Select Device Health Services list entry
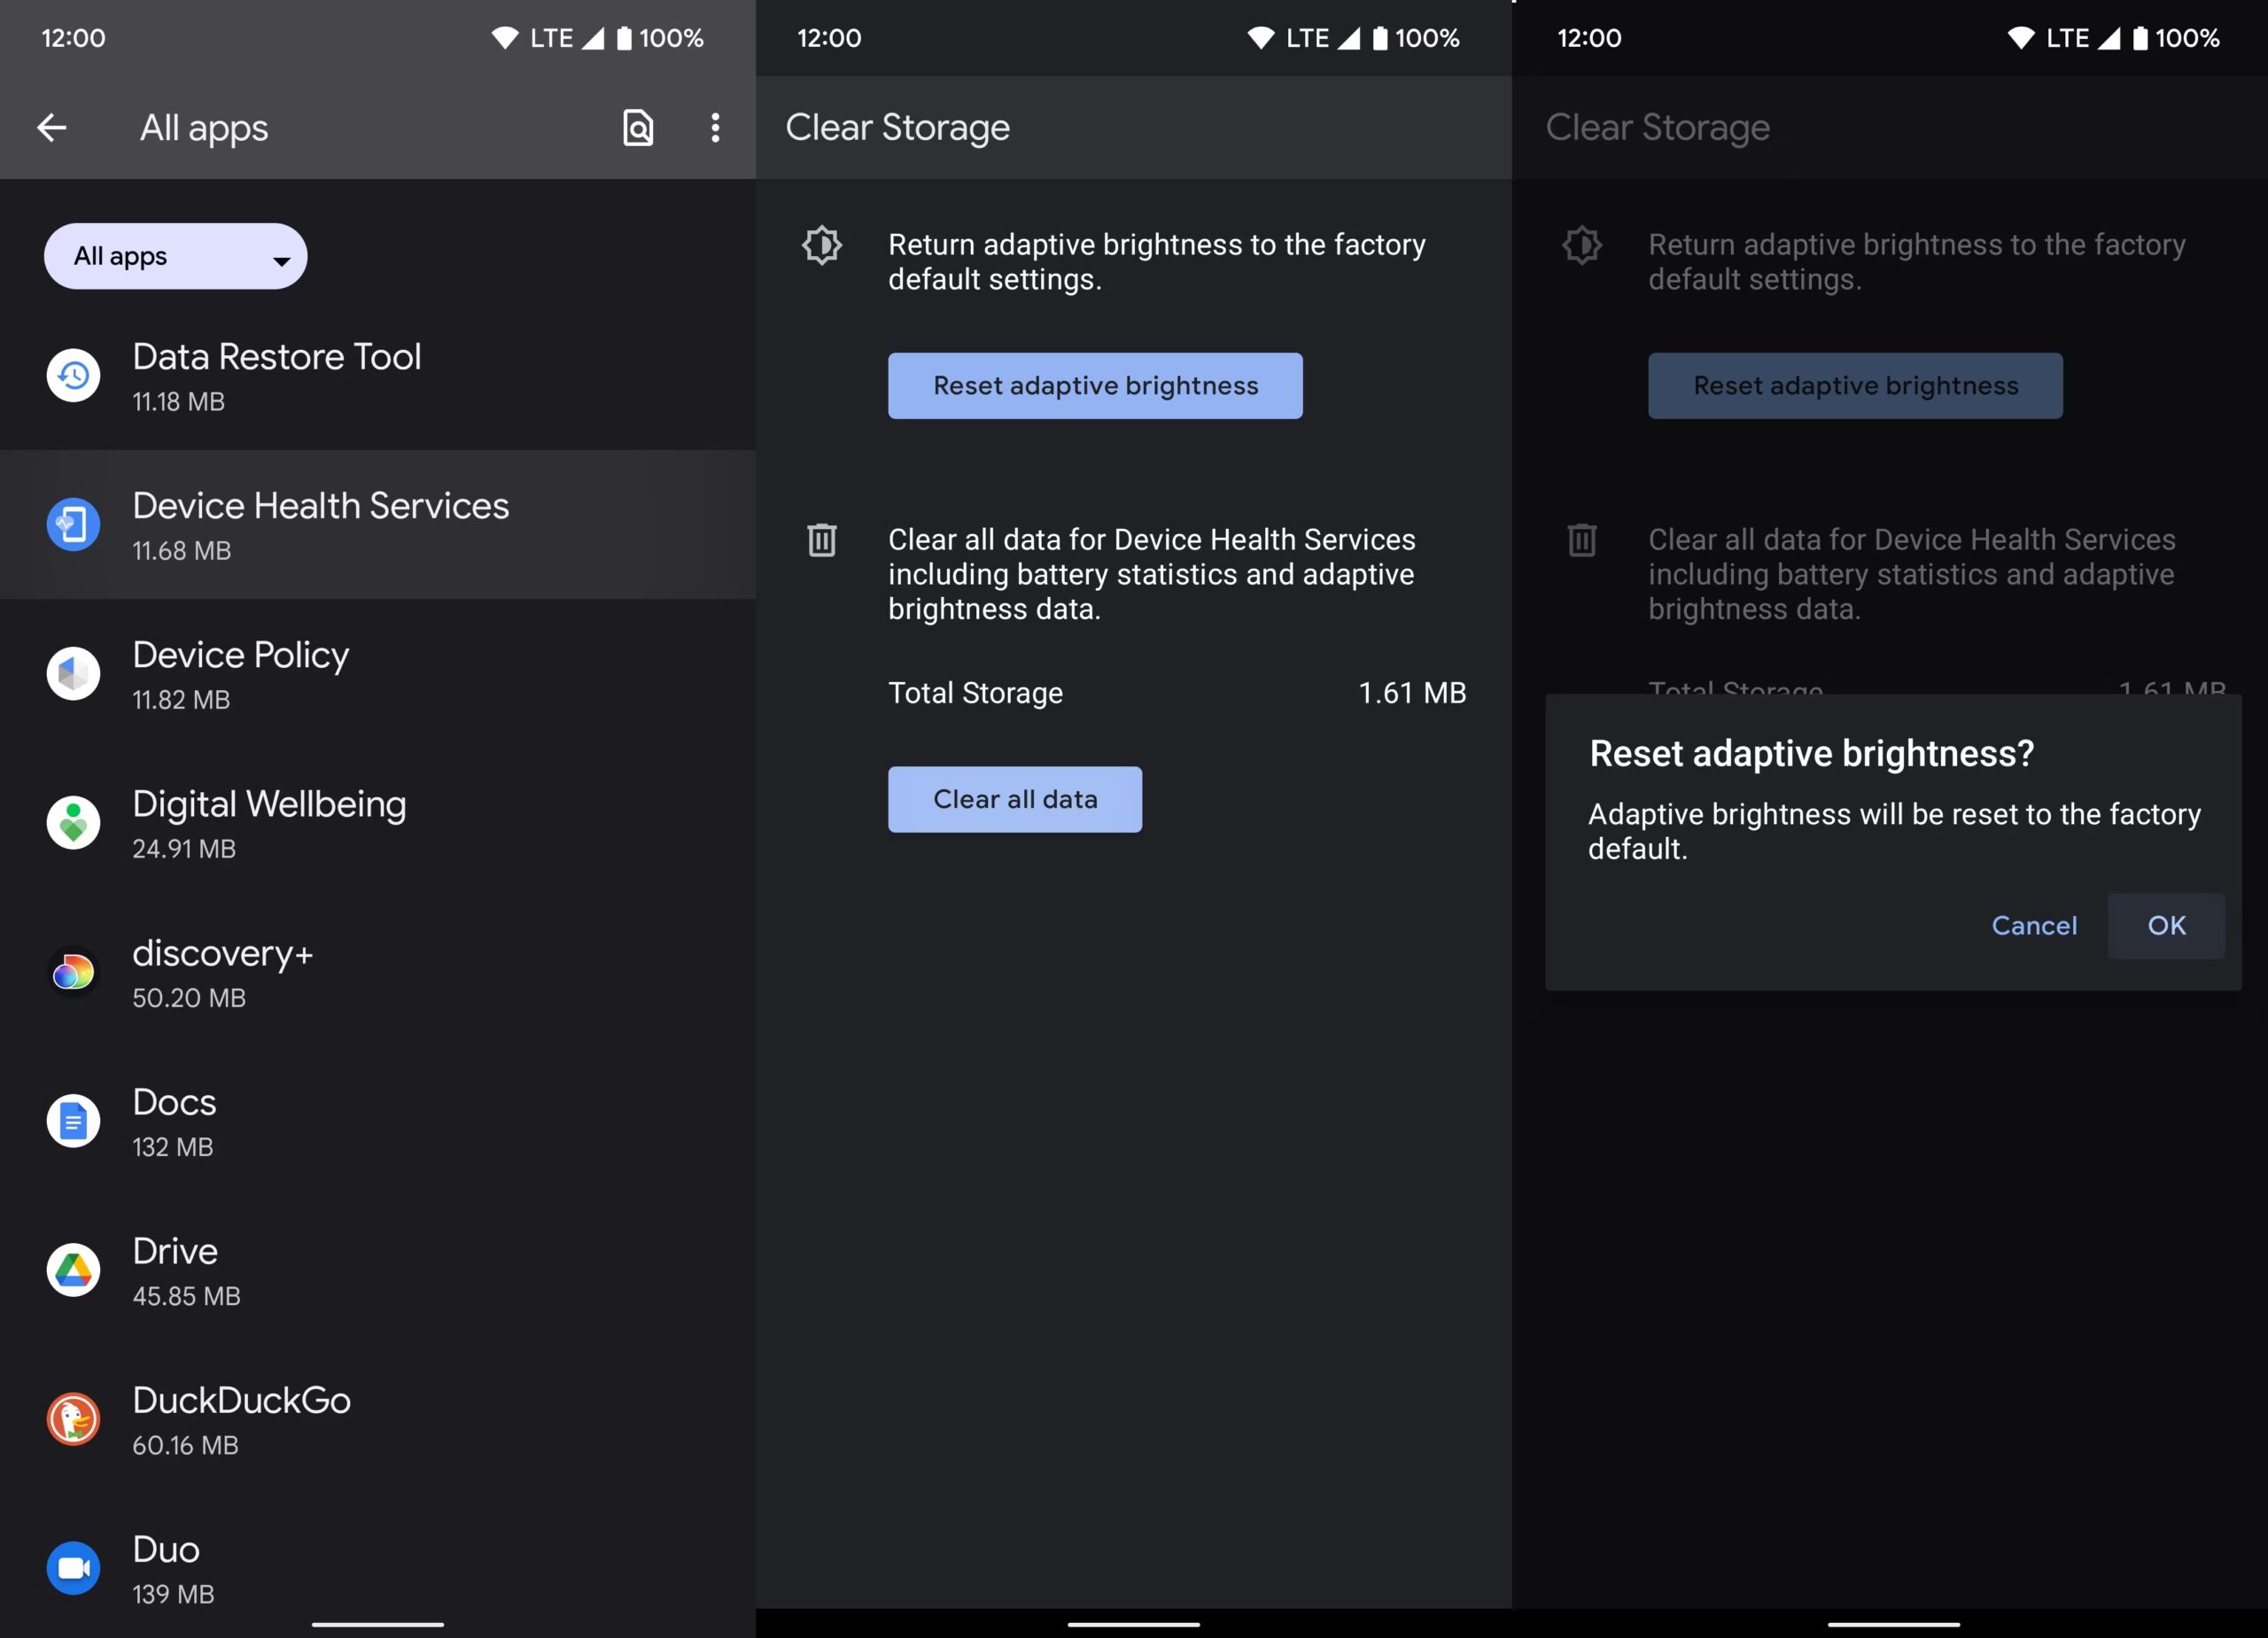The height and width of the screenshot is (1638, 2268). 378,525
